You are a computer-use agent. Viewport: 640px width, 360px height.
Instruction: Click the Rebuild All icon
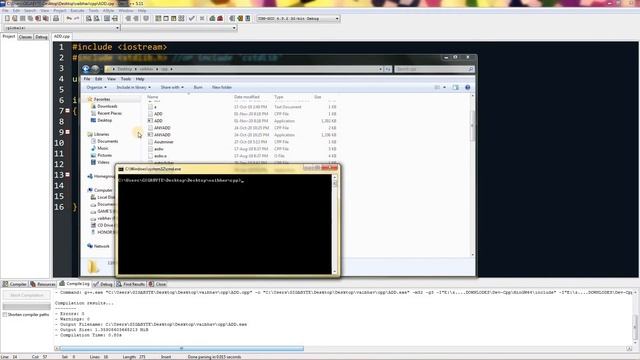181,18
